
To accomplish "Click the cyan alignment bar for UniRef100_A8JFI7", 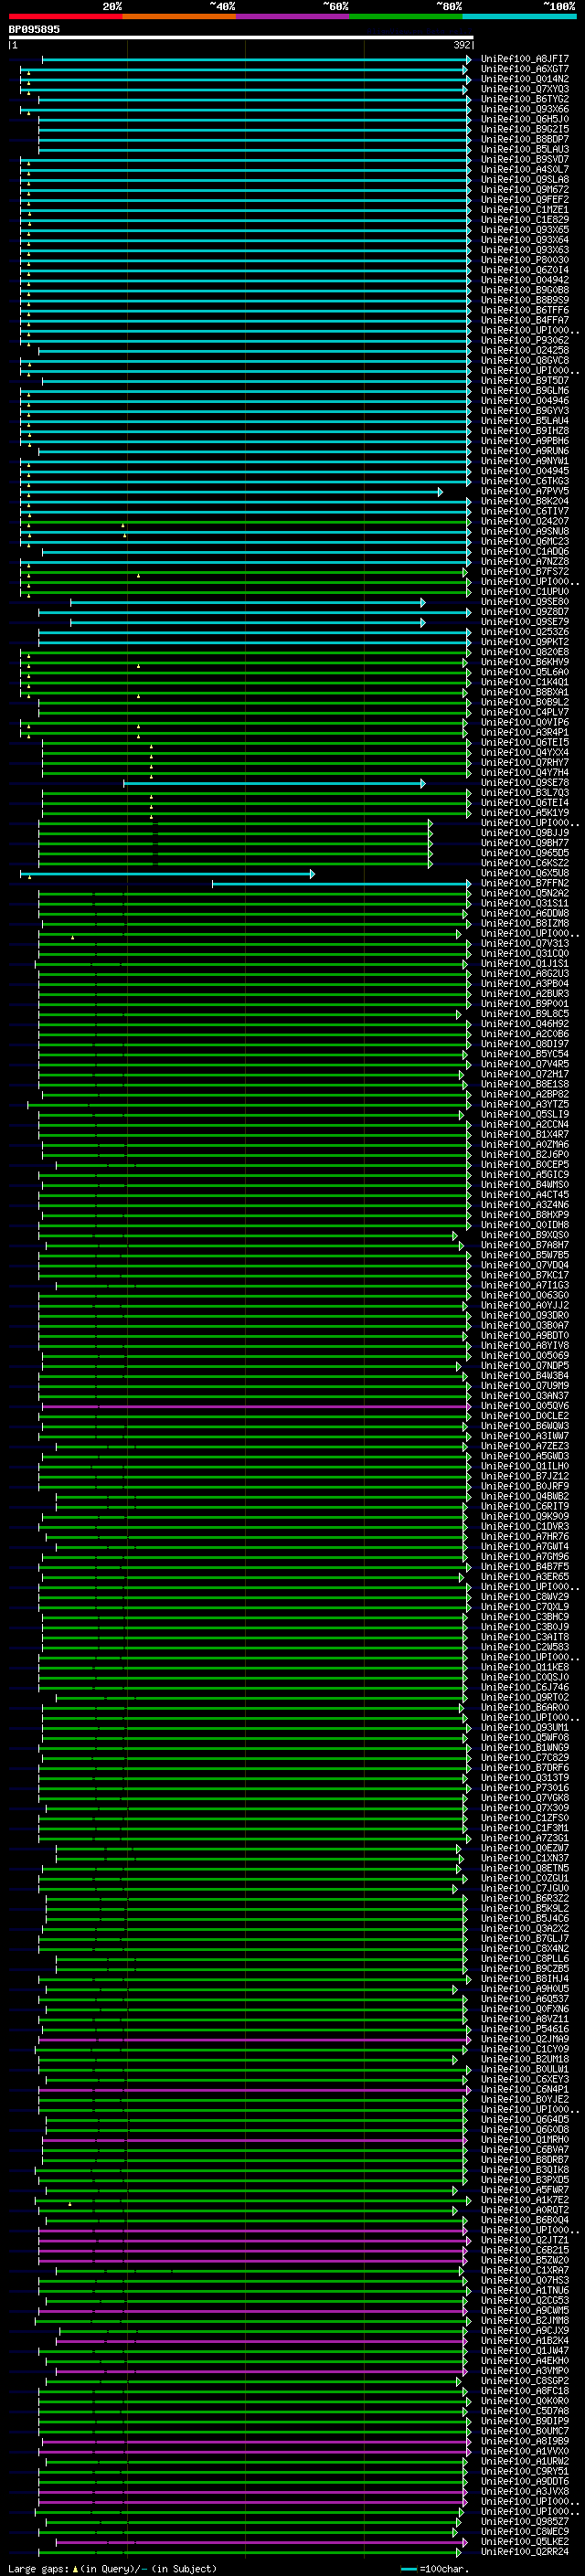I will click(x=256, y=60).
